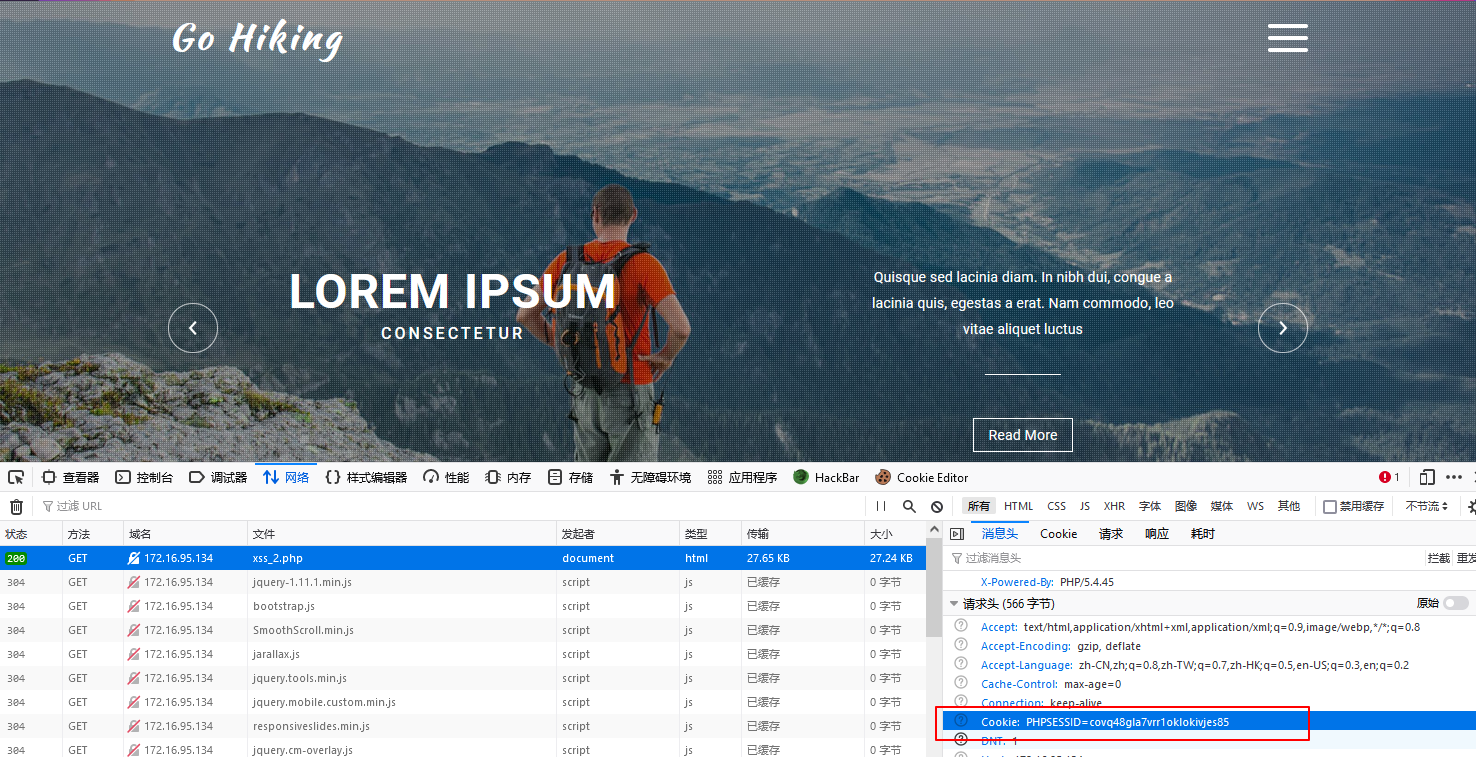The image size is (1476, 757).
Task: Open the Cookie details tab
Action: tap(1058, 534)
